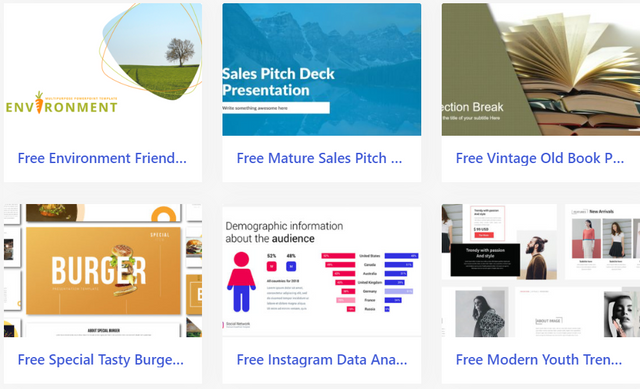Image resolution: width=640 pixels, height=389 pixels.
Task: Open the Sales Pitch Deck thumbnail
Action: click(x=322, y=69)
